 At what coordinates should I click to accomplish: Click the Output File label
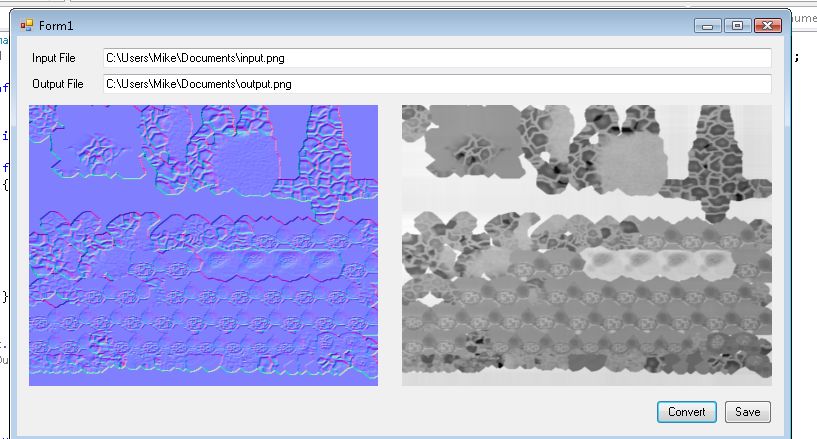(57, 84)
